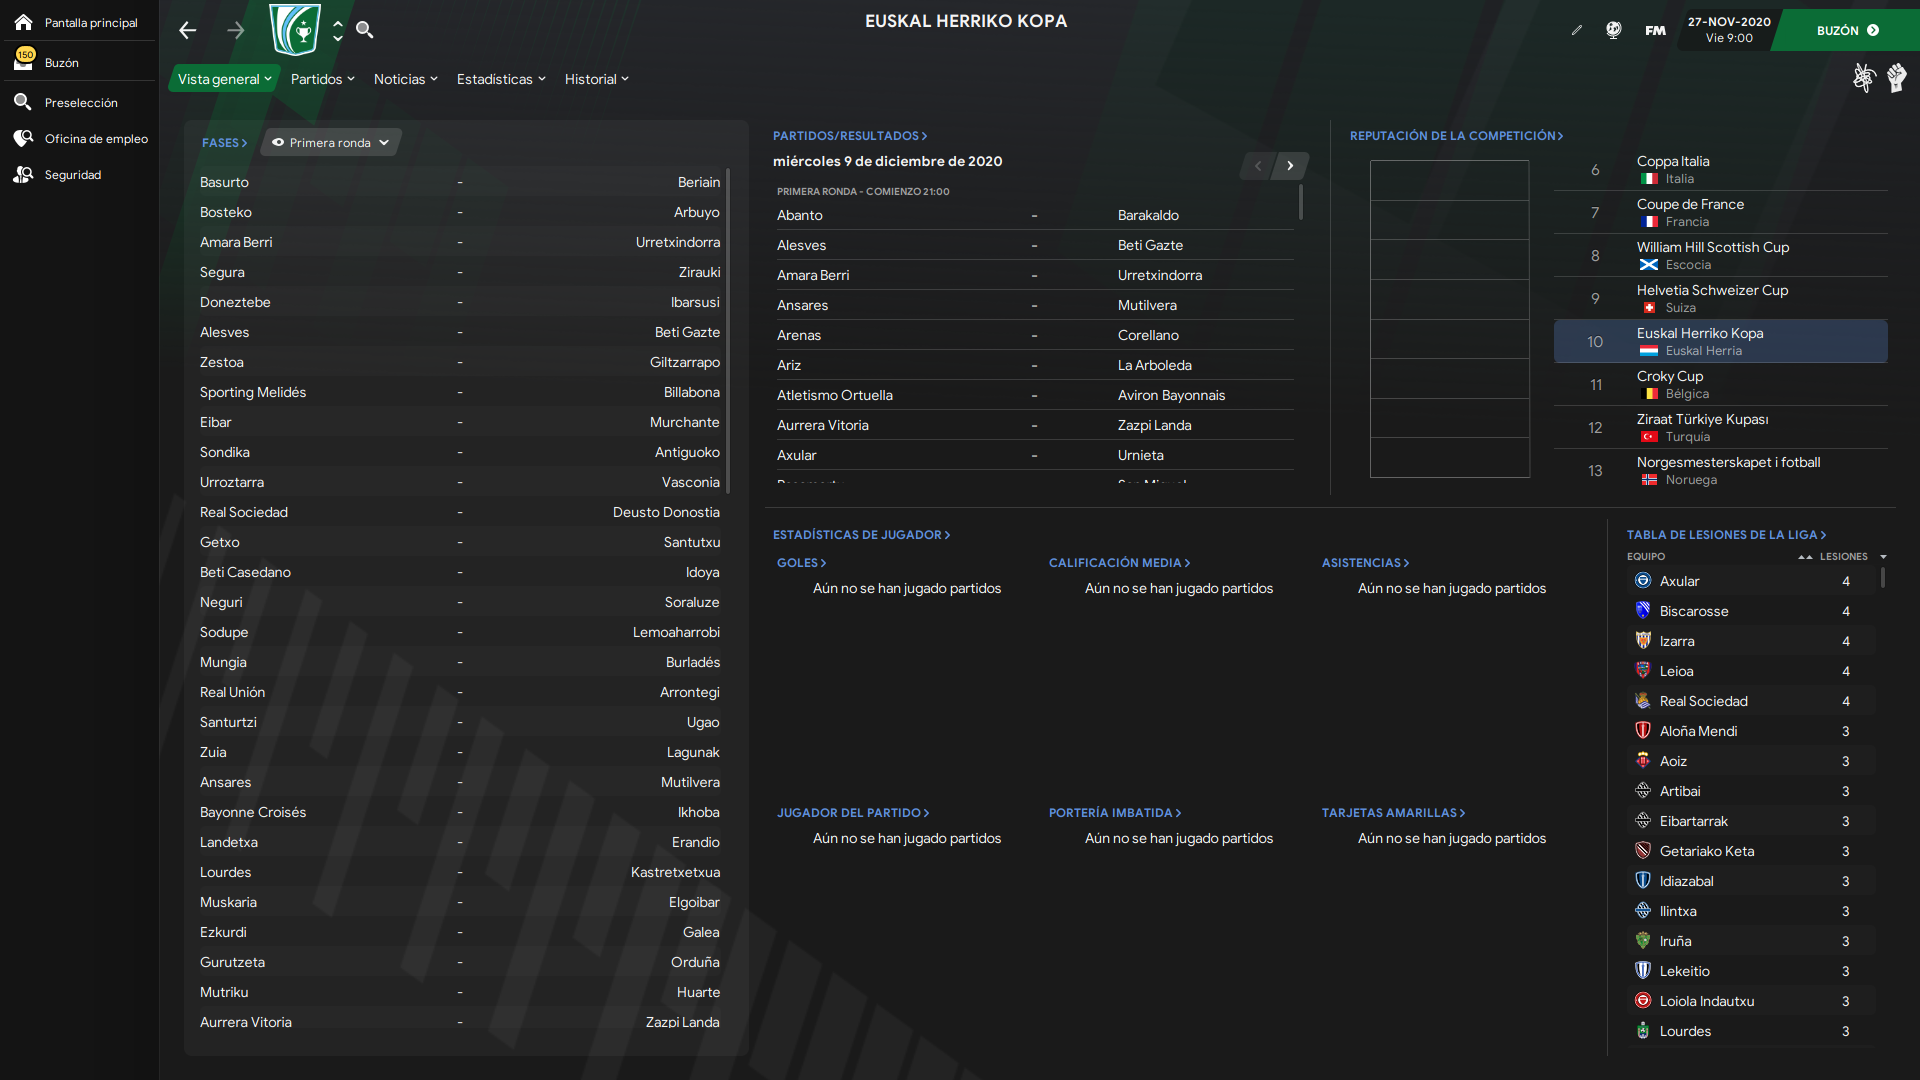The width and height of the screenshot is (1920, 1080).
Task: Open the GOLES stats link
Action: 802,563
